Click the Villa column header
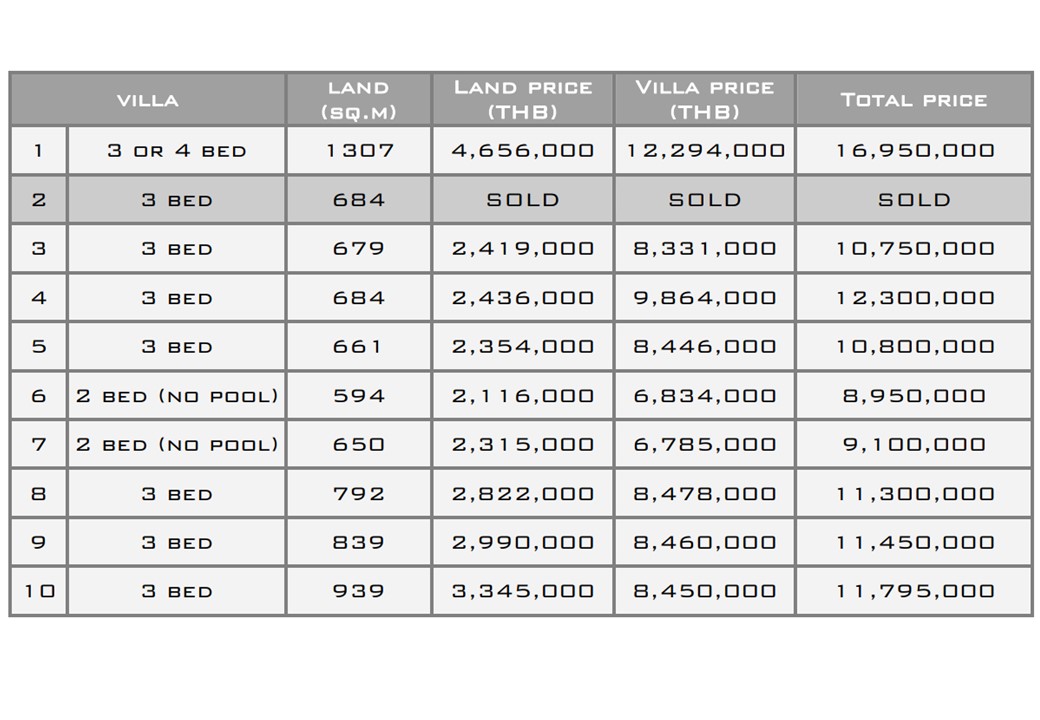Viewport: 1040px width, 720px height. tap(148, 100)
